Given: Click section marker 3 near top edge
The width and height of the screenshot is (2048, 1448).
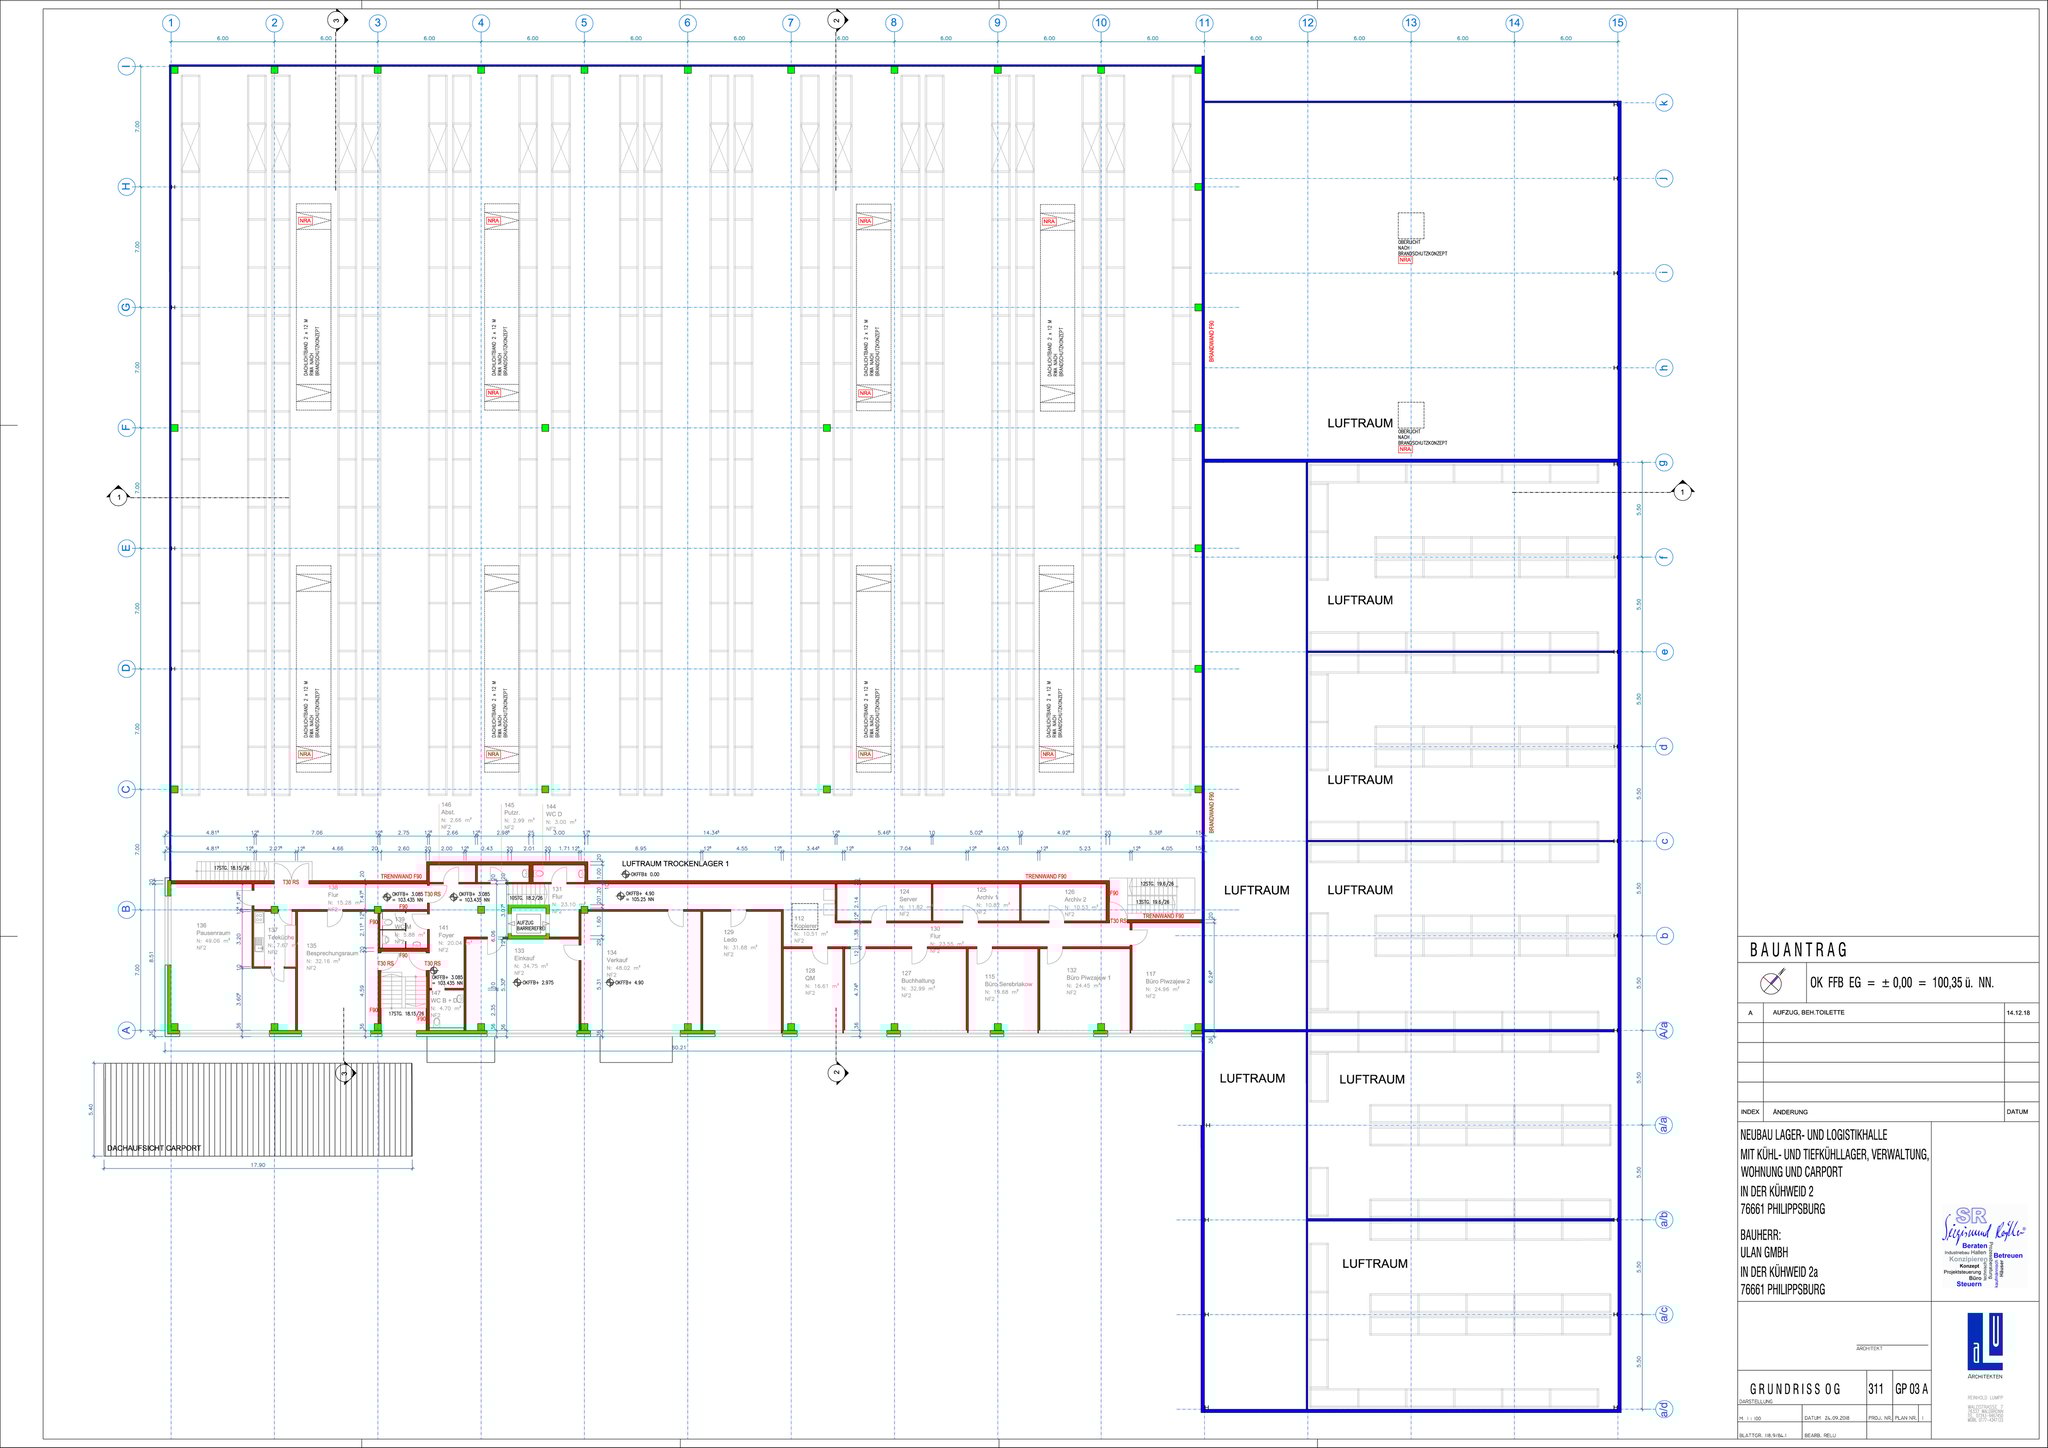Looking at the screenshot, I should tap(336, 20).
